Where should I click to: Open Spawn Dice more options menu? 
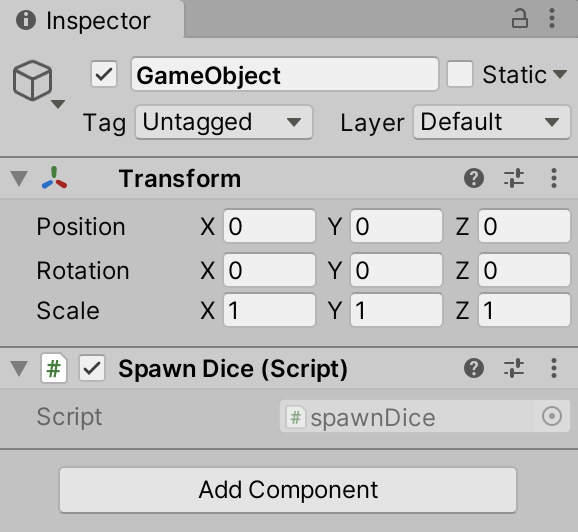tap(554, 368)
